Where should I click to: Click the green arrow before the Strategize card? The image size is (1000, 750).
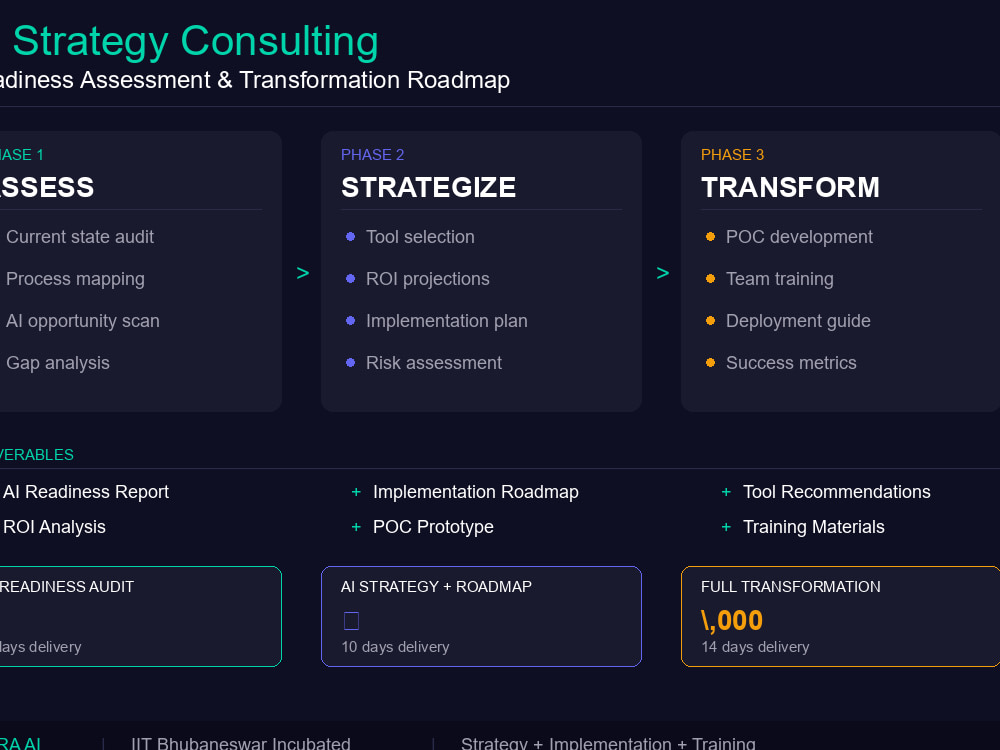[x=303, y=273]
